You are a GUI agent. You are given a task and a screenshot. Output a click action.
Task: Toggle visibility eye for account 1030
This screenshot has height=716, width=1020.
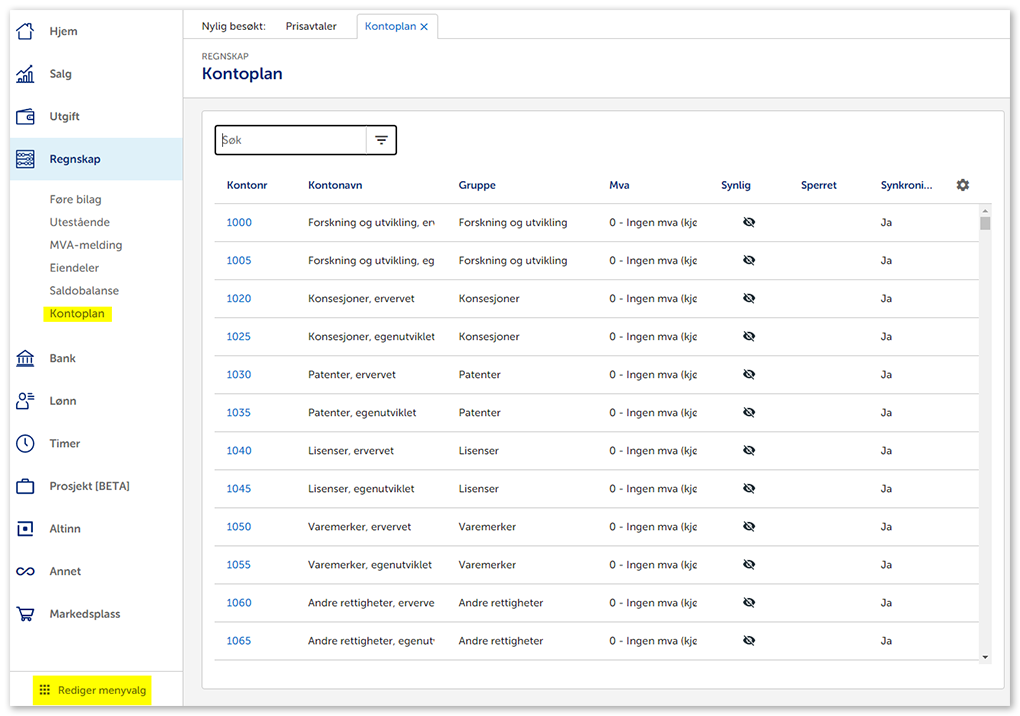point(749,374)
